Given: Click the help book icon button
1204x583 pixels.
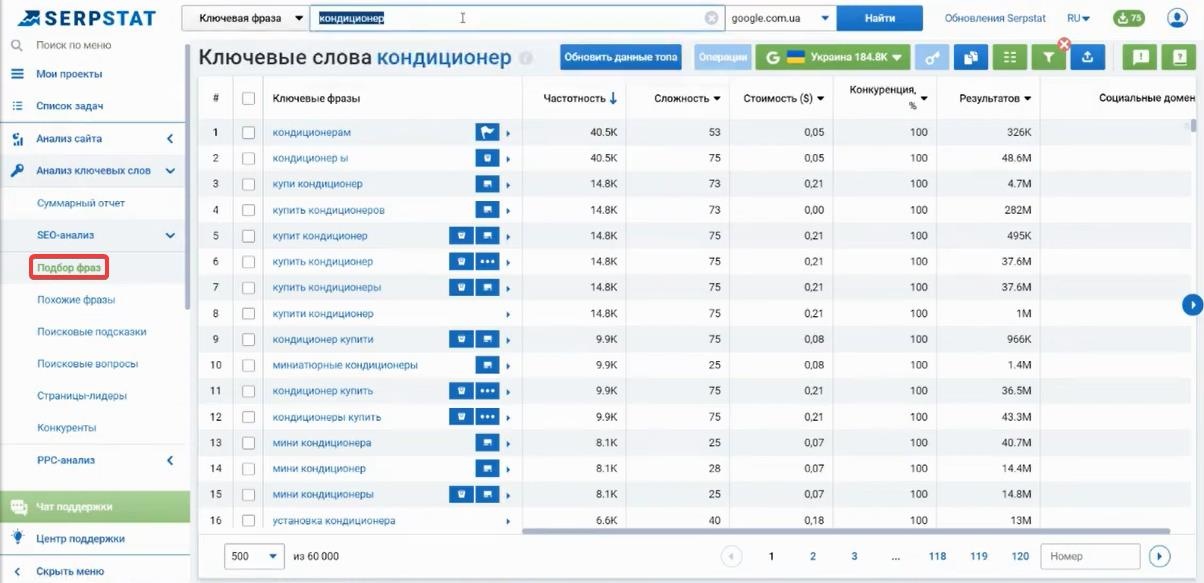Looking at the screenshot, I should [x=1179, y=57].
